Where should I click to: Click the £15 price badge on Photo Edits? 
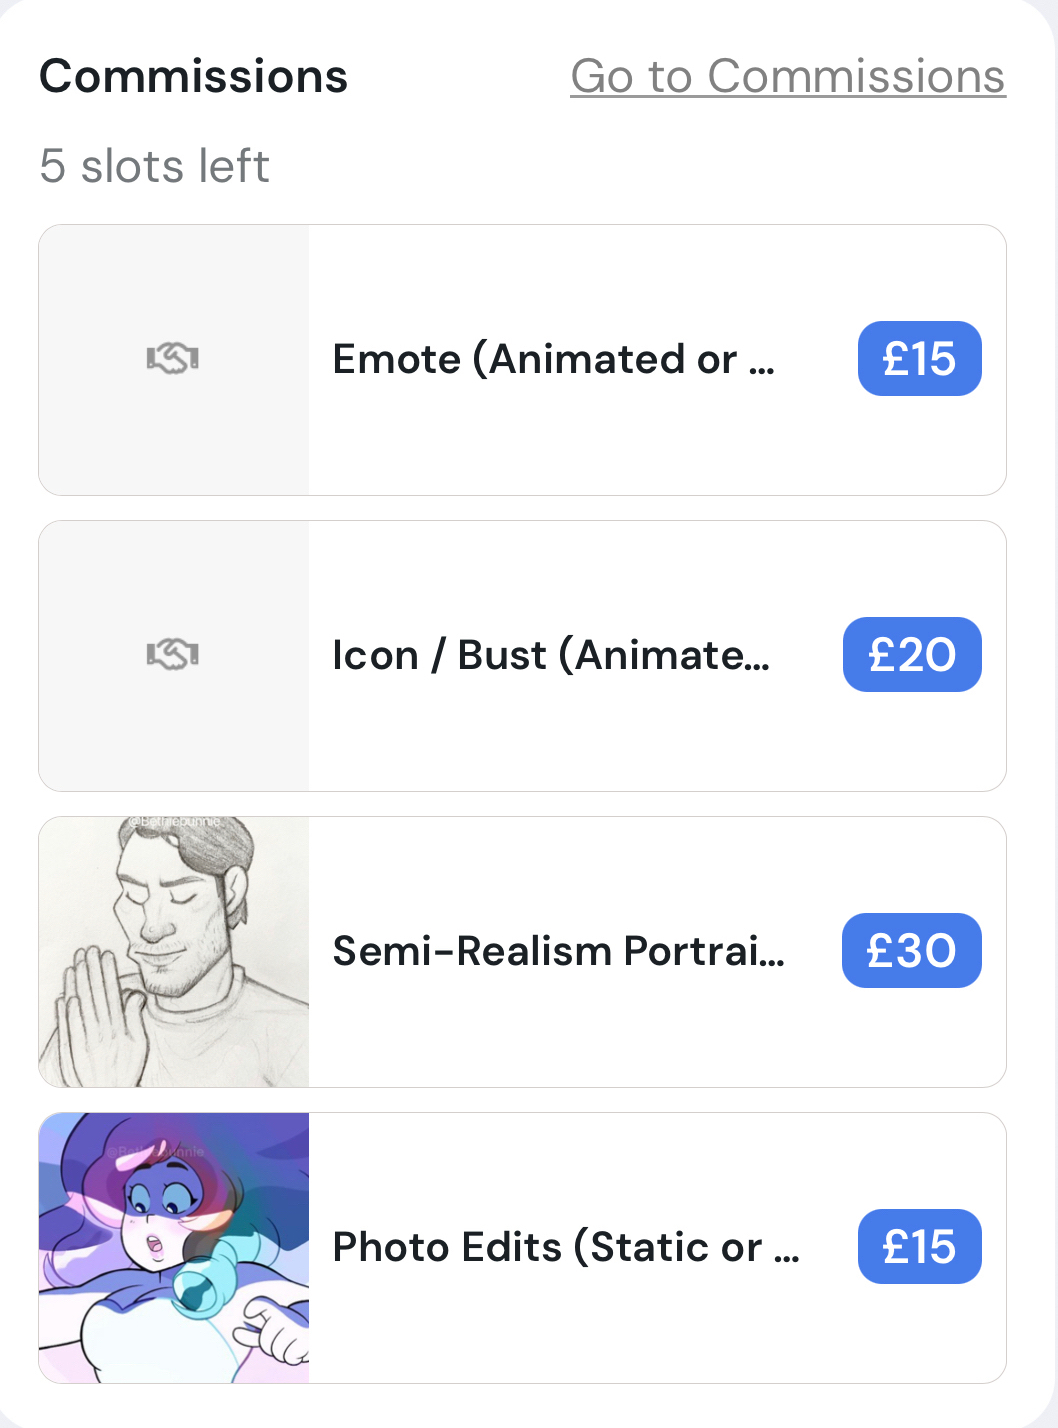coord(919,1247)
